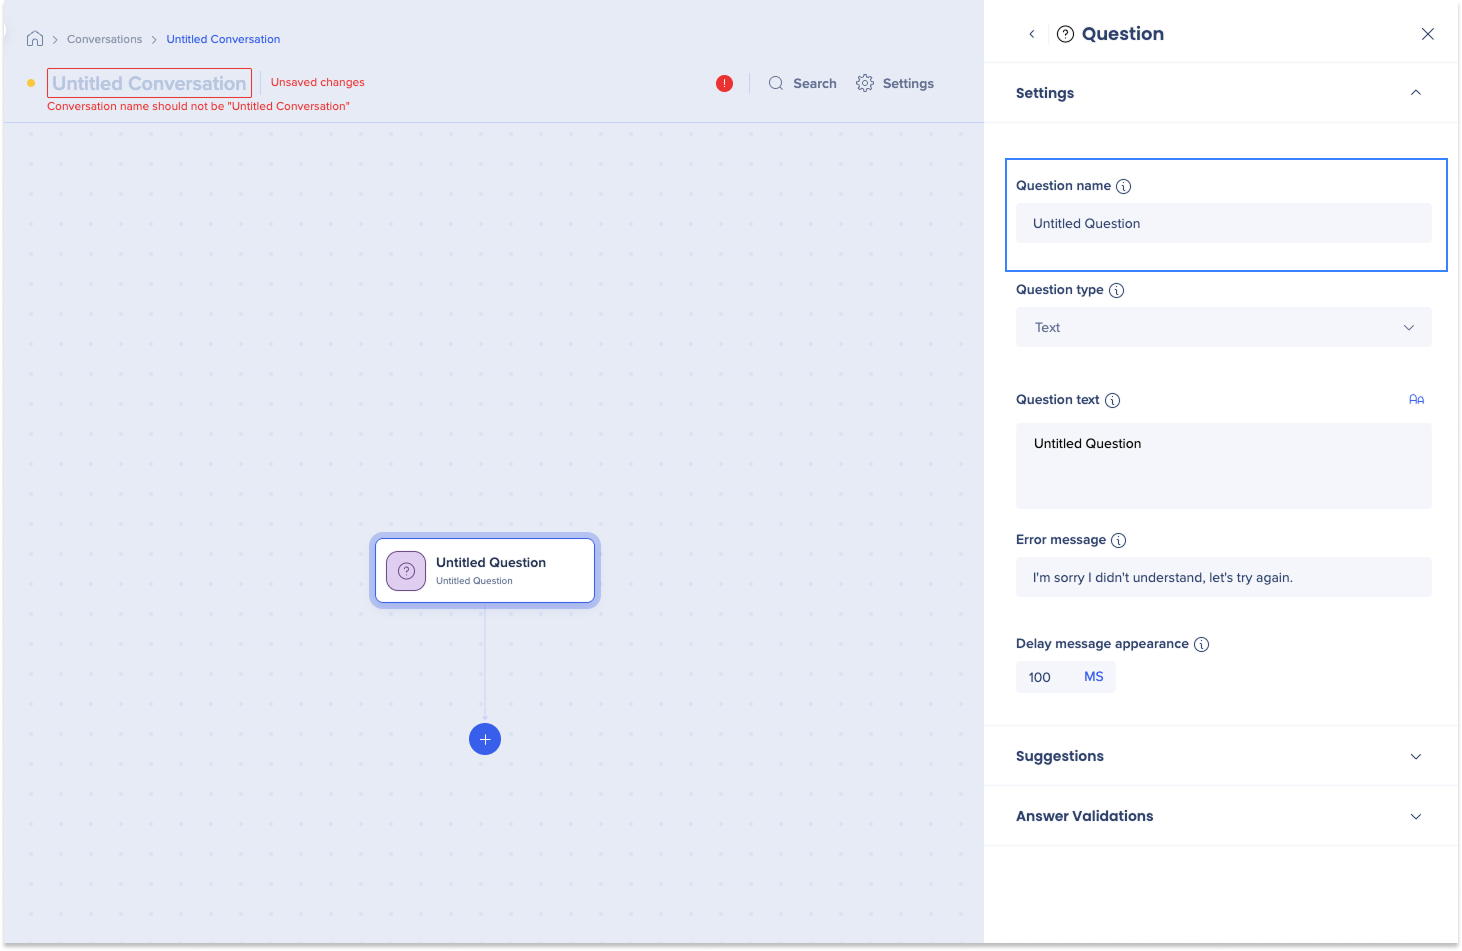Open Conversations in the breadcrumb
The height and width of the screenshot is (951, 1462).
pos(104,40)
